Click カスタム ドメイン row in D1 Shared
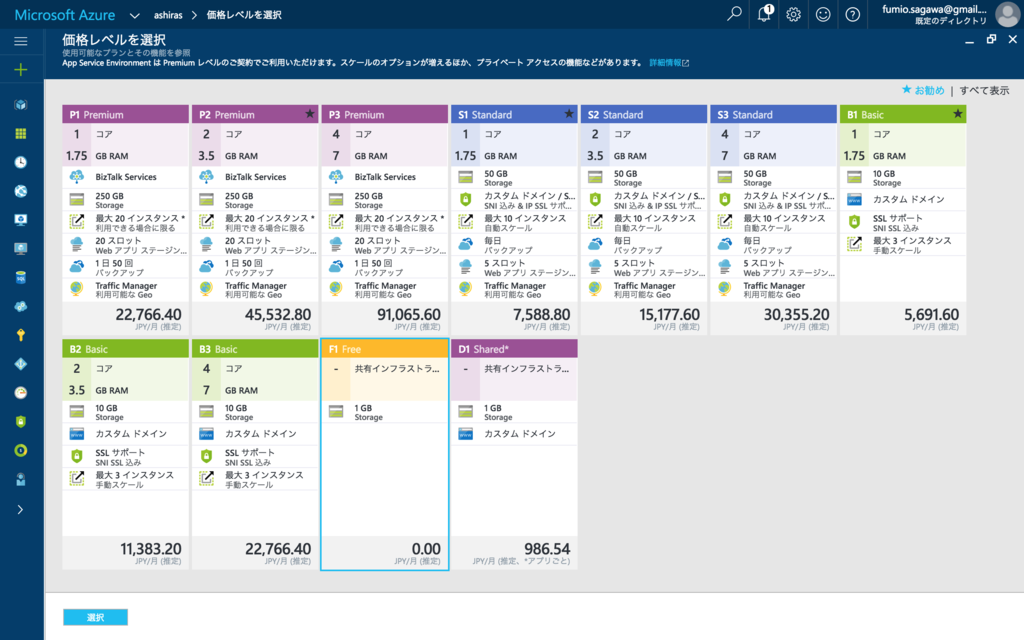1024x640 pixels. tap(514, 434)
